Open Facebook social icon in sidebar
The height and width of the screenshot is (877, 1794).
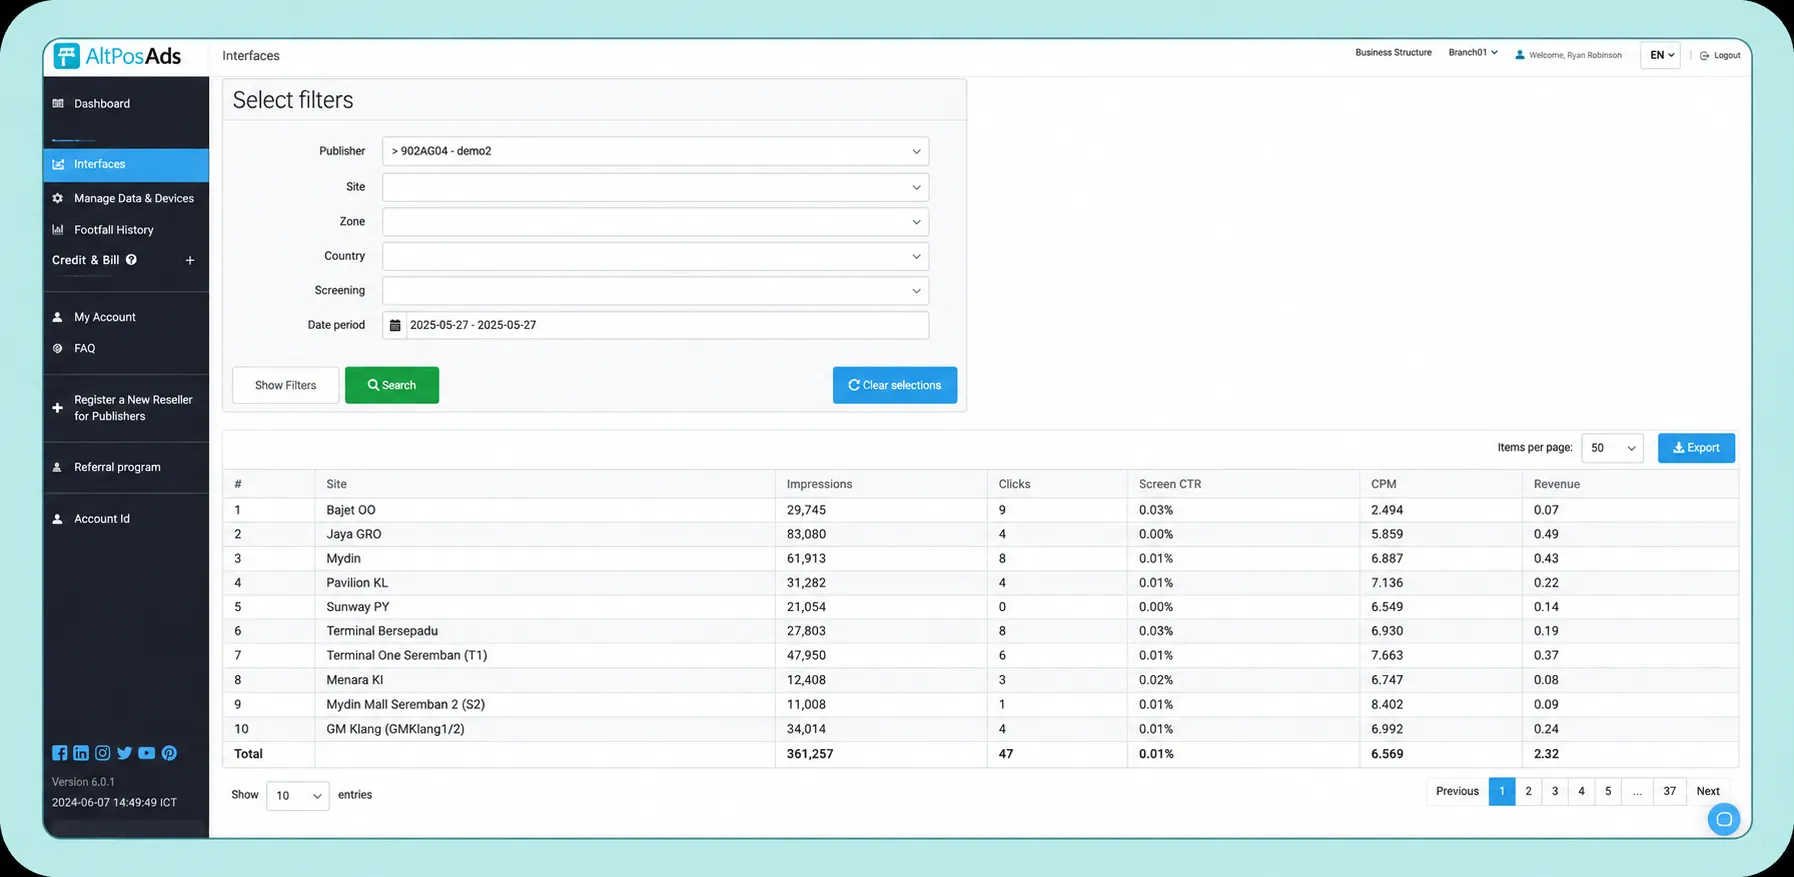(x=60, y=753)
